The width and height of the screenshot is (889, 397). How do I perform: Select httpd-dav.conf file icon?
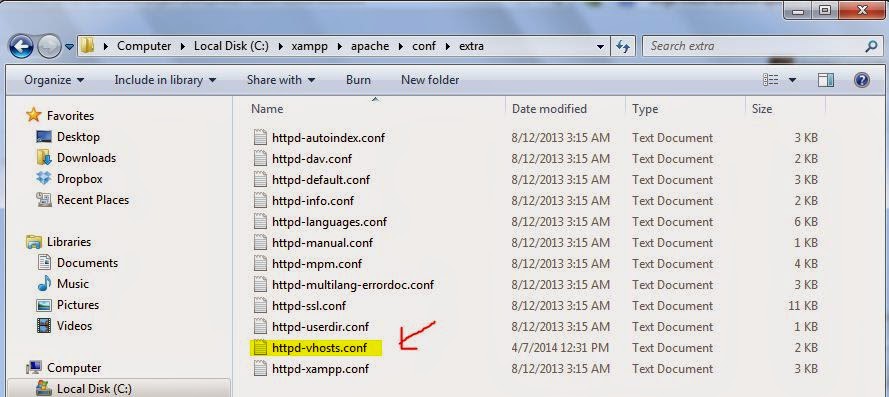click(x=260, y=159)
